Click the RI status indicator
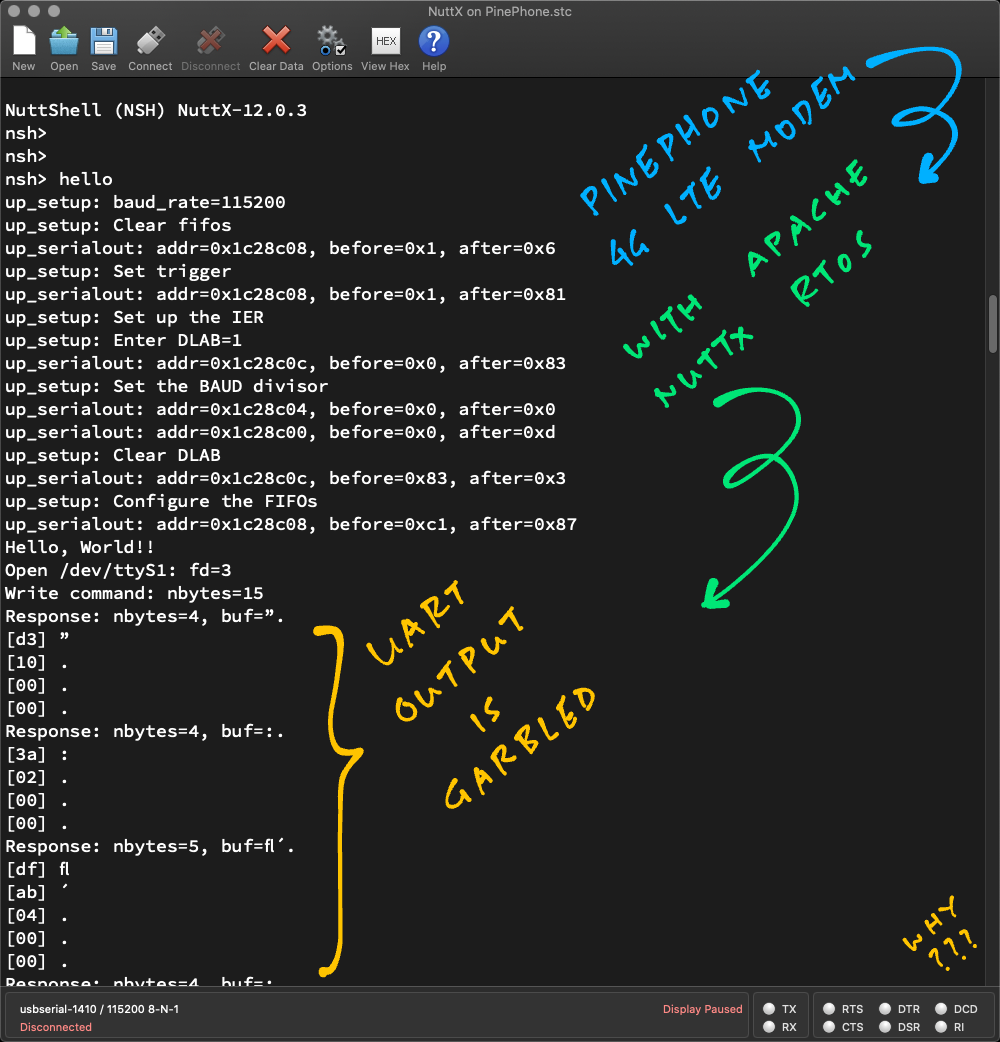The width and height of the screenshot is (1000, 1042). click(941, 1027)
